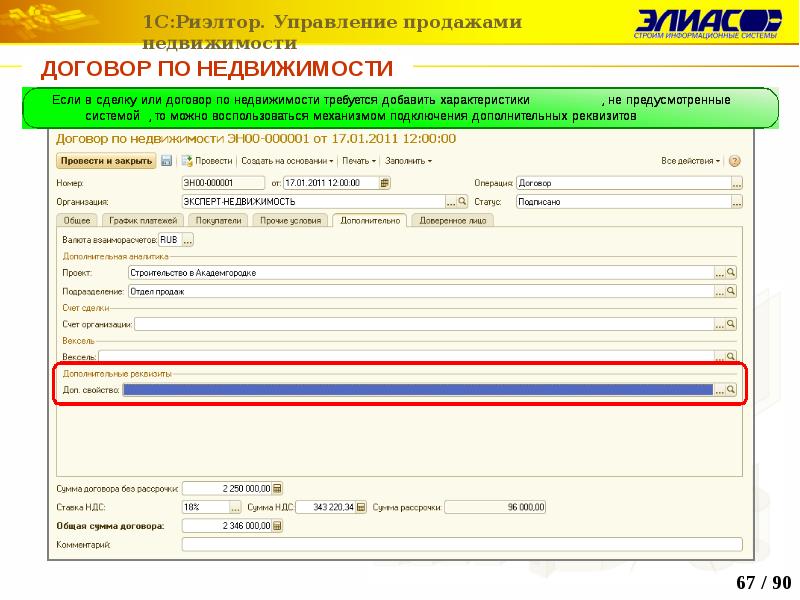
Task: Open calculator icon beside Общая сумма договора
Action: (278, 526)
